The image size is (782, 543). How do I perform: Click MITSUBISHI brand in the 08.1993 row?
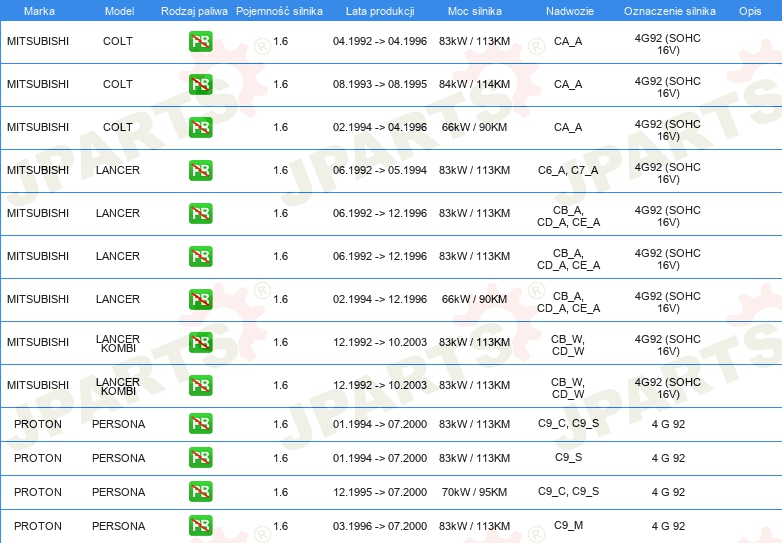(38, 84)
